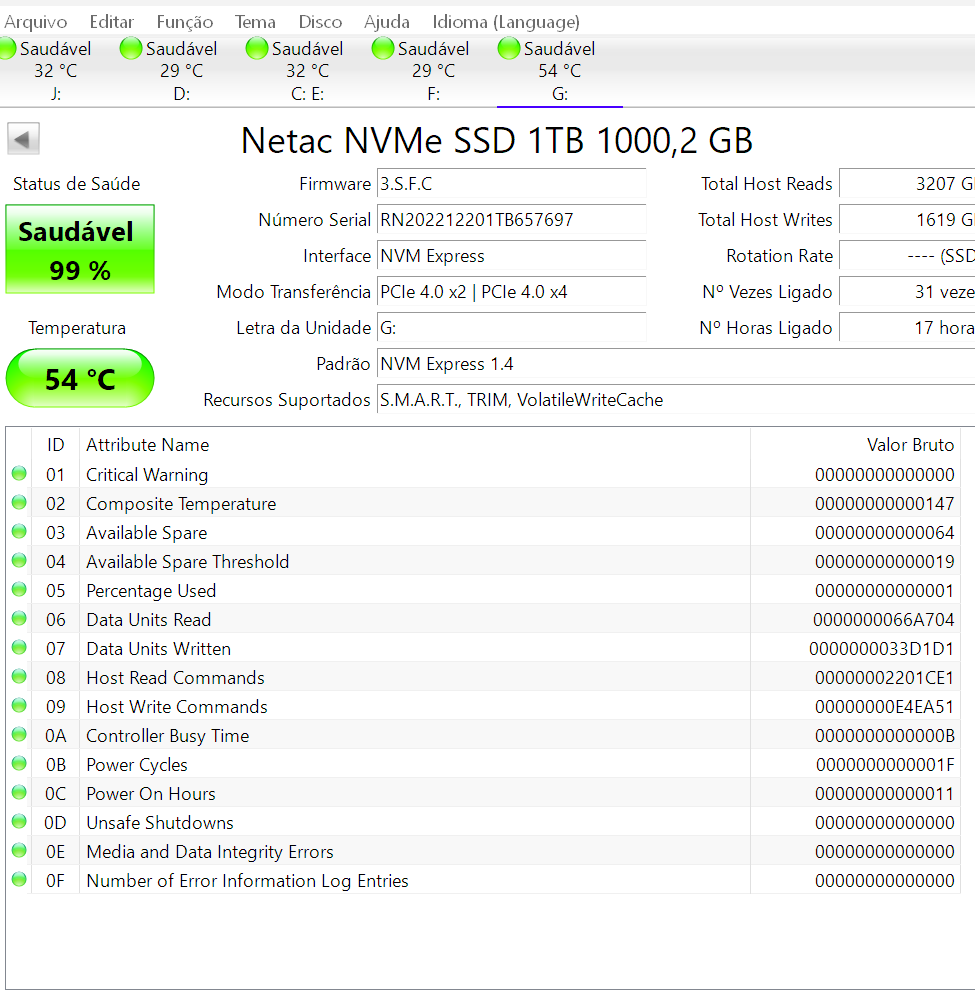975x991 pixels.
Task: Click the Letra da Unidade field
Action: pos(511,328)
